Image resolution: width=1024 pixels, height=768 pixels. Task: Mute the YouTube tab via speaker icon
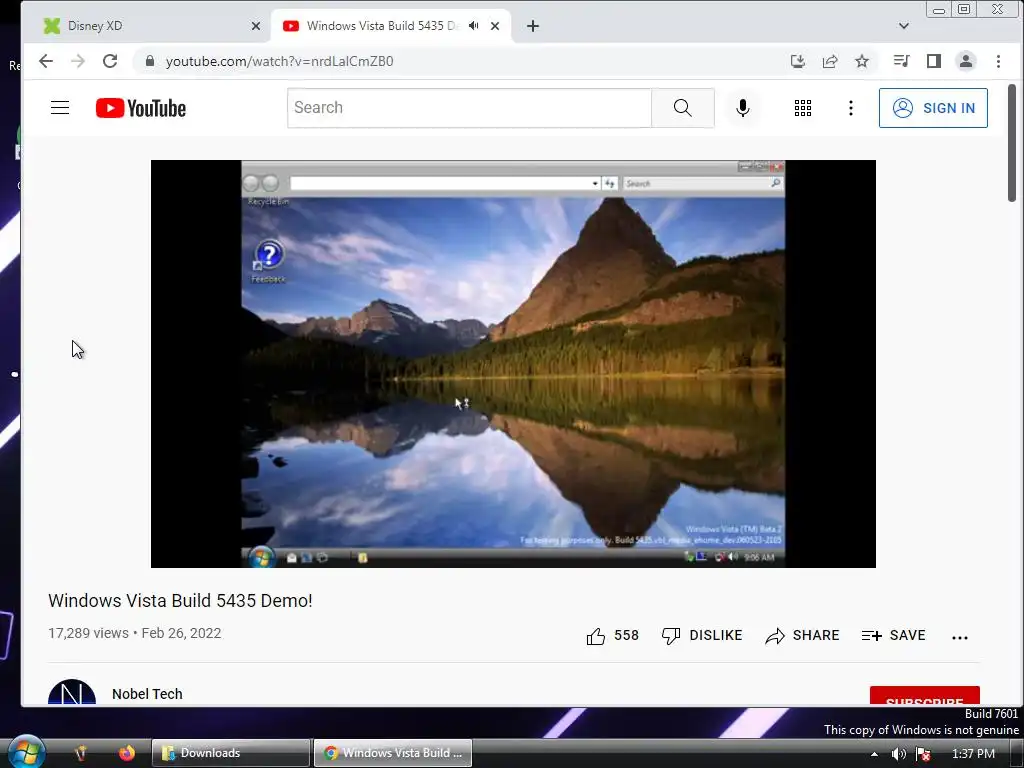(x=473, y=25)
